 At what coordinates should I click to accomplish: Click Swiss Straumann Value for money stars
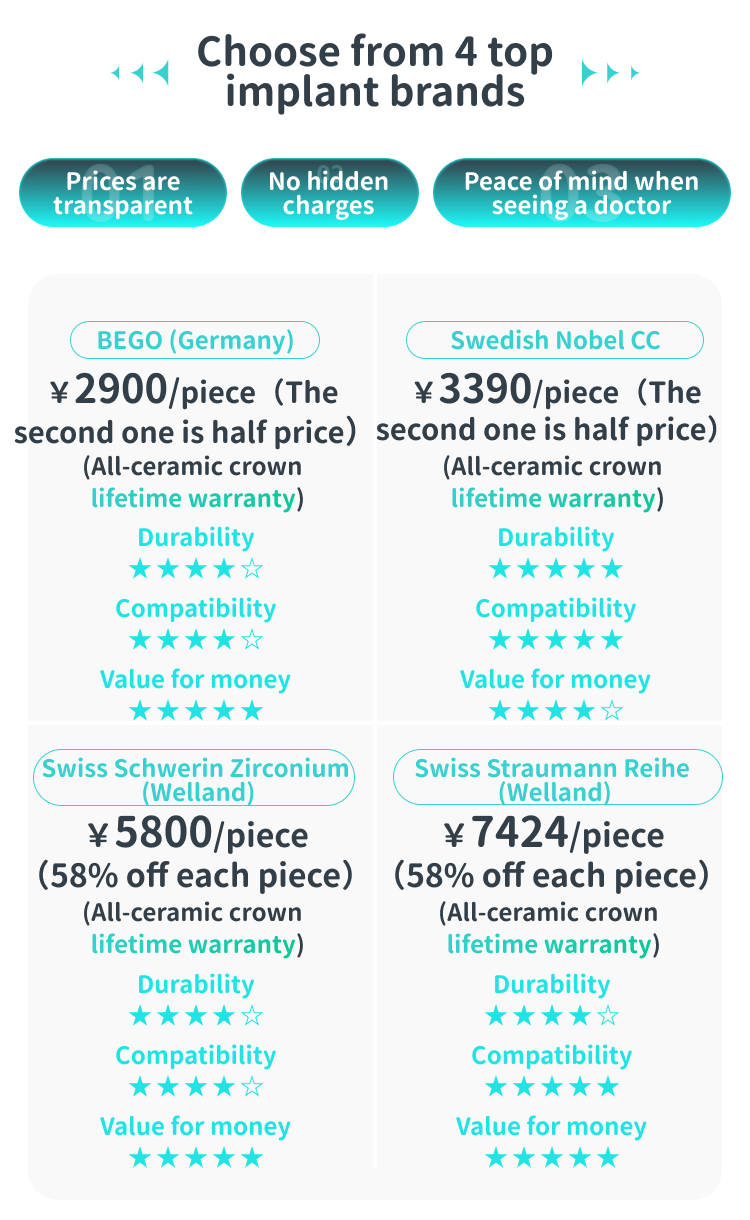click(551, 1158)
